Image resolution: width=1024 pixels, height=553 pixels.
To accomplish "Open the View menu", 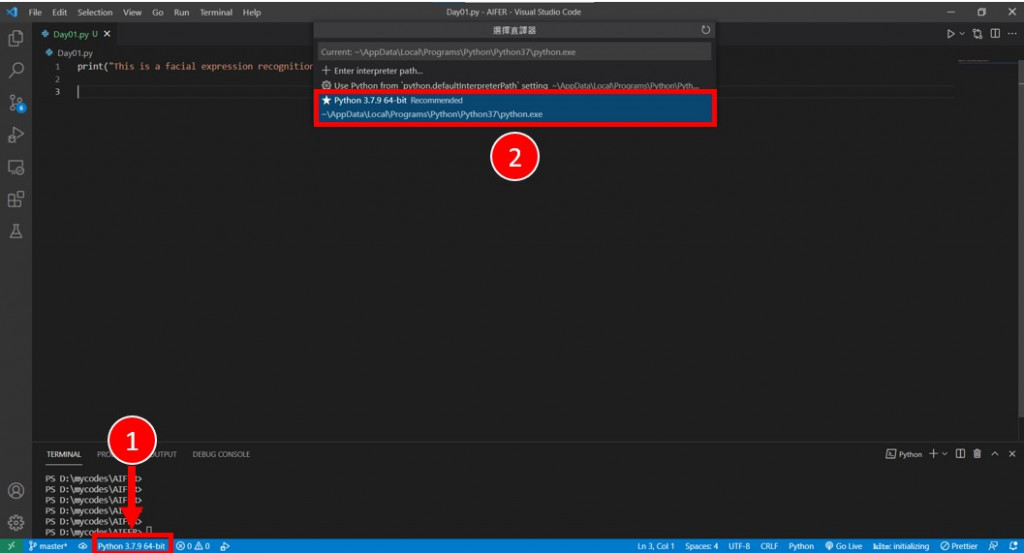I will (132, 12).
